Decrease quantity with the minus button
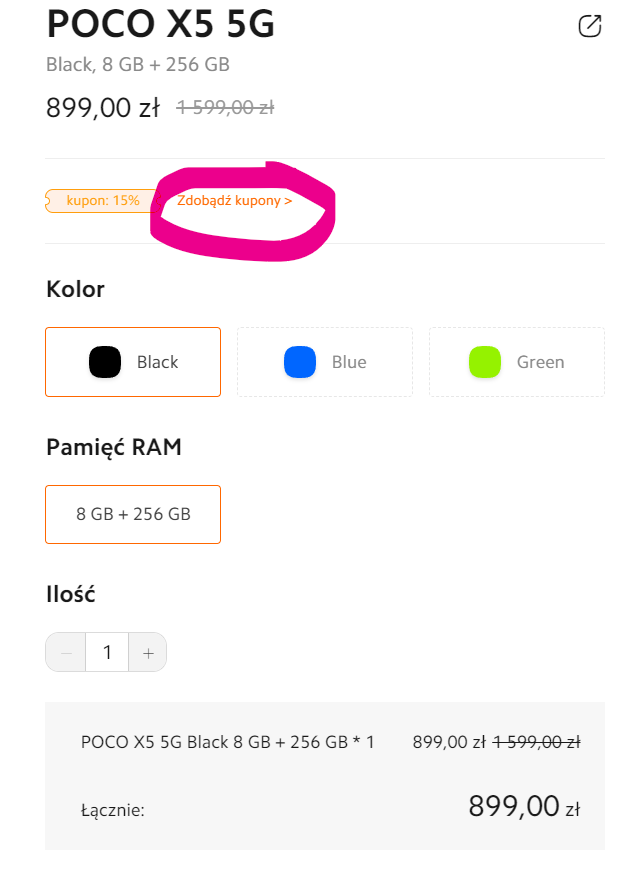 (x=66, y=652)
